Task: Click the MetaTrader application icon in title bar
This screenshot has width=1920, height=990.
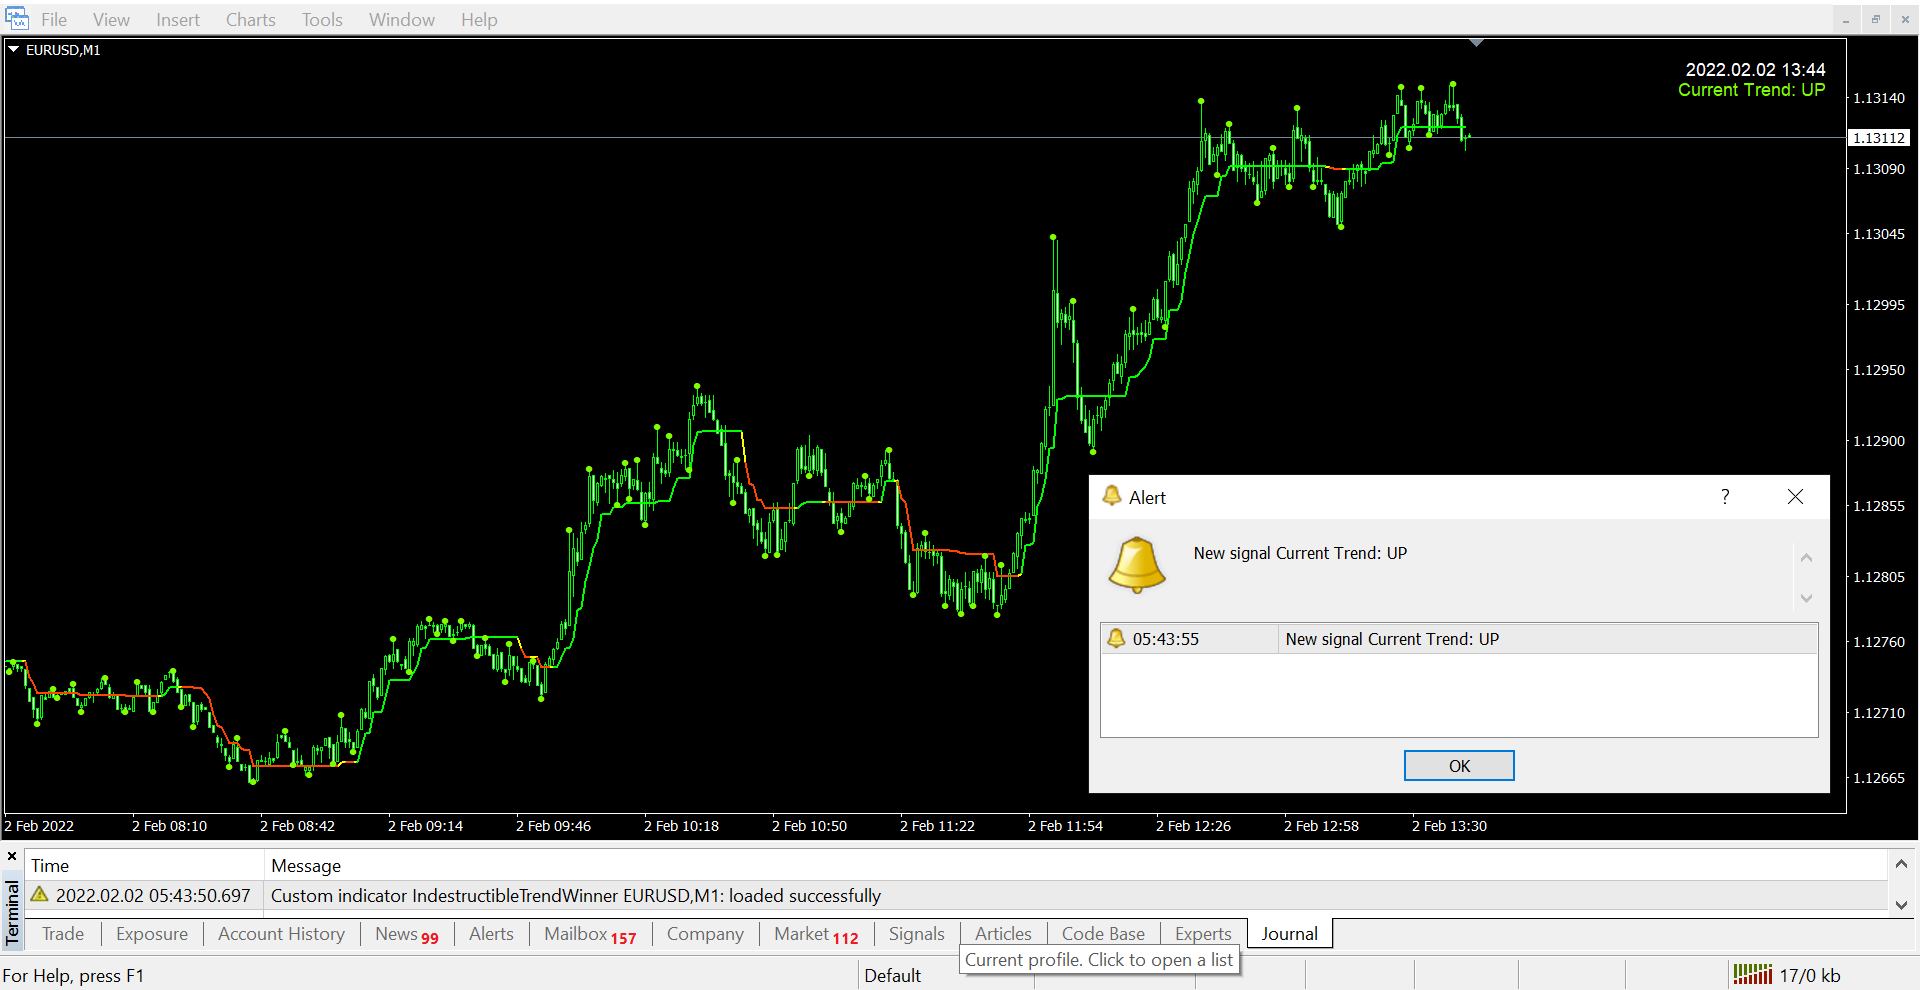Action: tap(17, 18)
